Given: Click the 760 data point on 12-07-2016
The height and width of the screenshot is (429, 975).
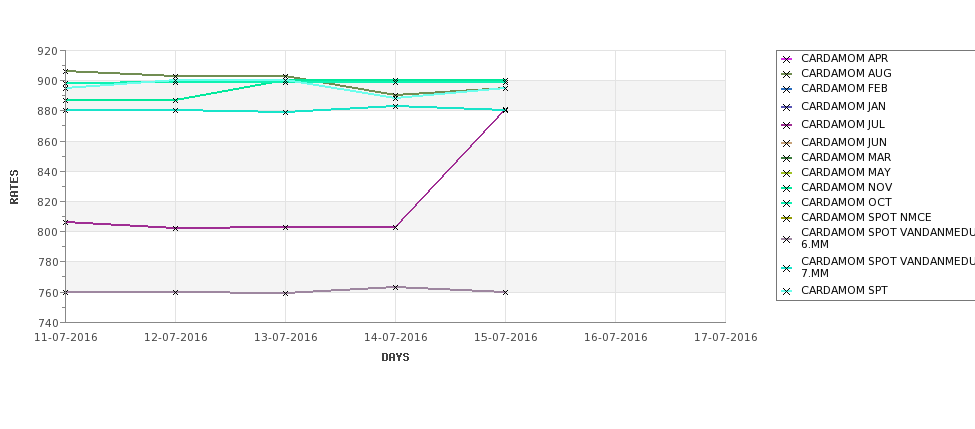Looking at the screenshot, I should pos(175,292).
